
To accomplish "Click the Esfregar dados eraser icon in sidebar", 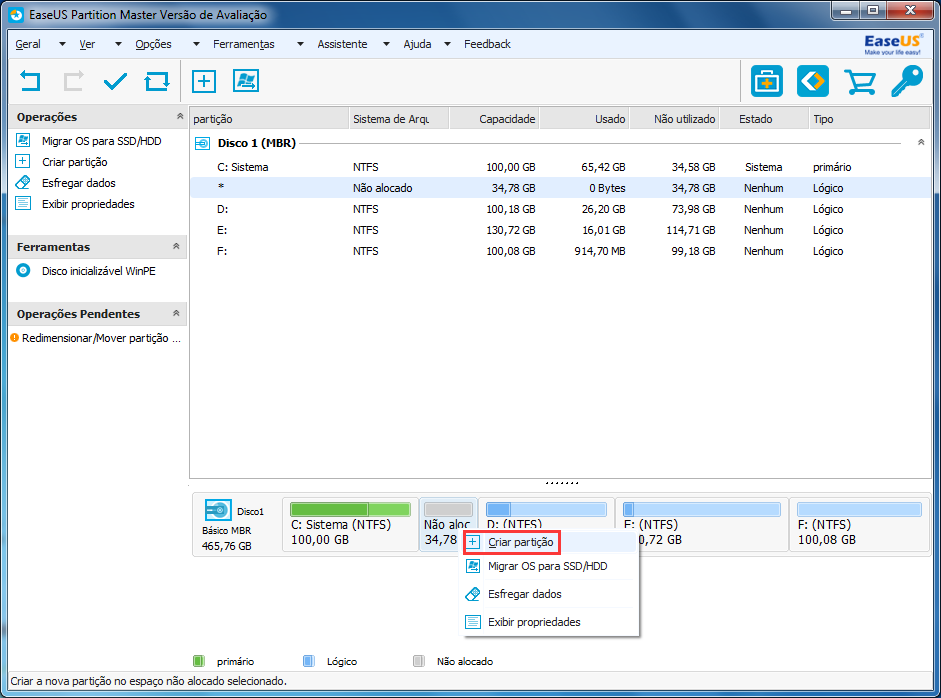I will 23,182.
